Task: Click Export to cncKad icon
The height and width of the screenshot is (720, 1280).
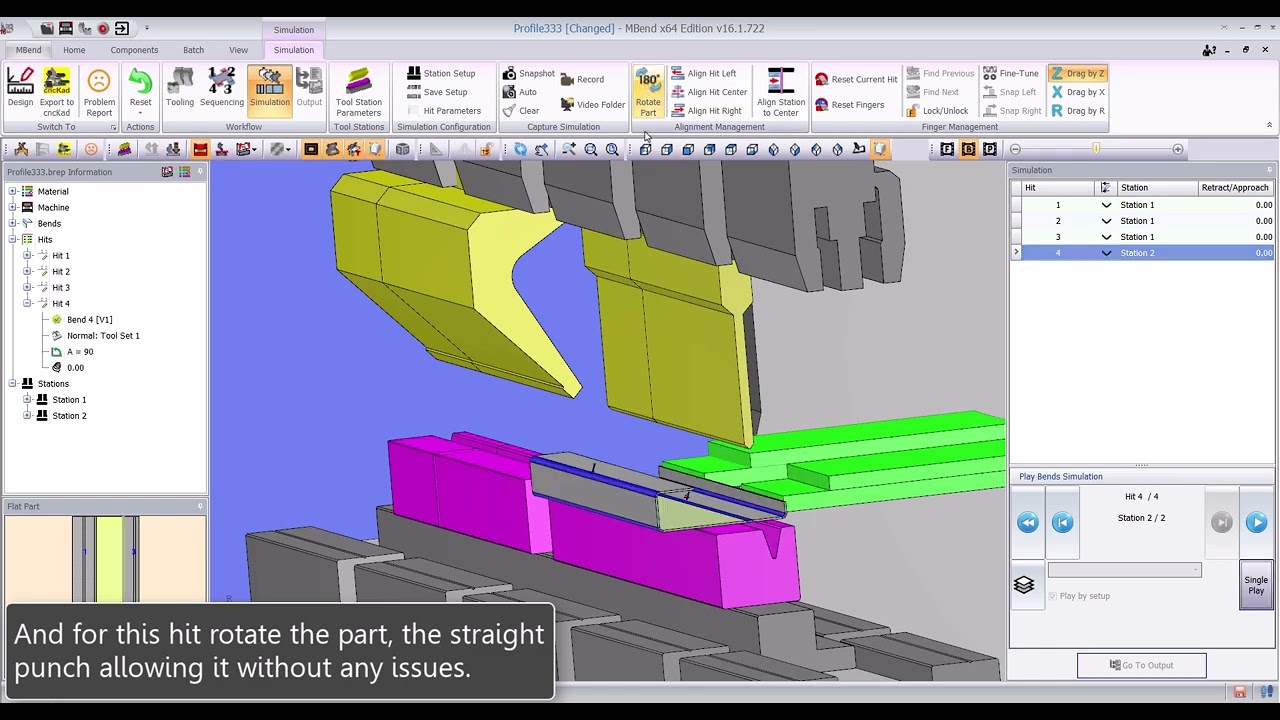Action: tap(57, 92)
